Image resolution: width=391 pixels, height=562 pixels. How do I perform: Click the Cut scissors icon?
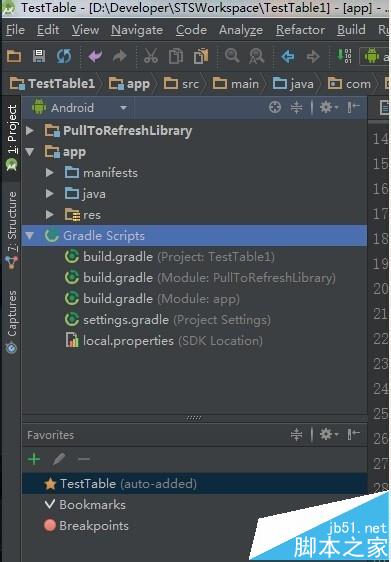pos(151,56)
